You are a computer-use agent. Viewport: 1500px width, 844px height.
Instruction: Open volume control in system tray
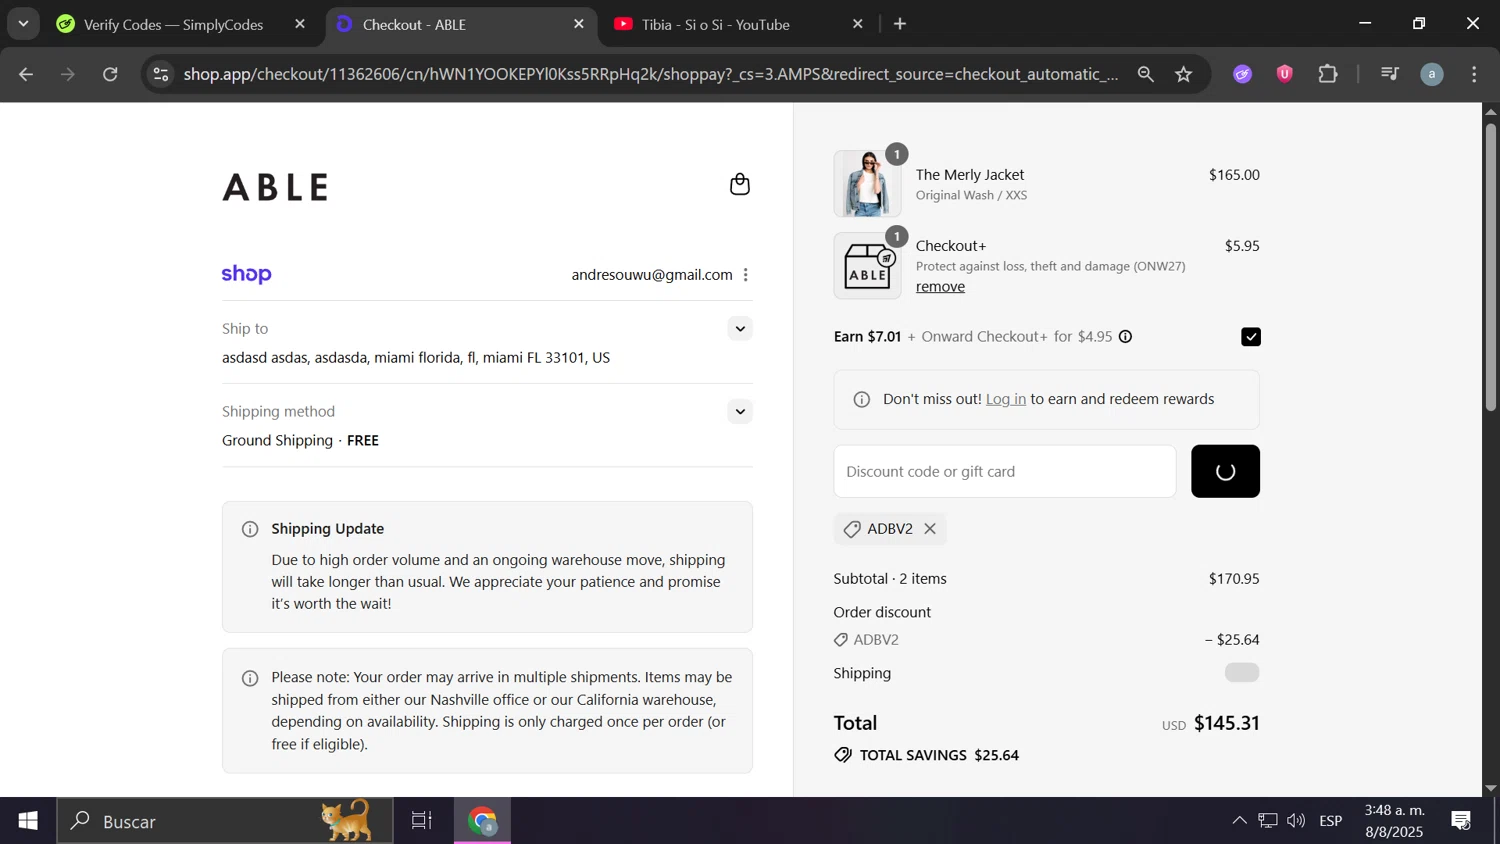point(1296,821)
